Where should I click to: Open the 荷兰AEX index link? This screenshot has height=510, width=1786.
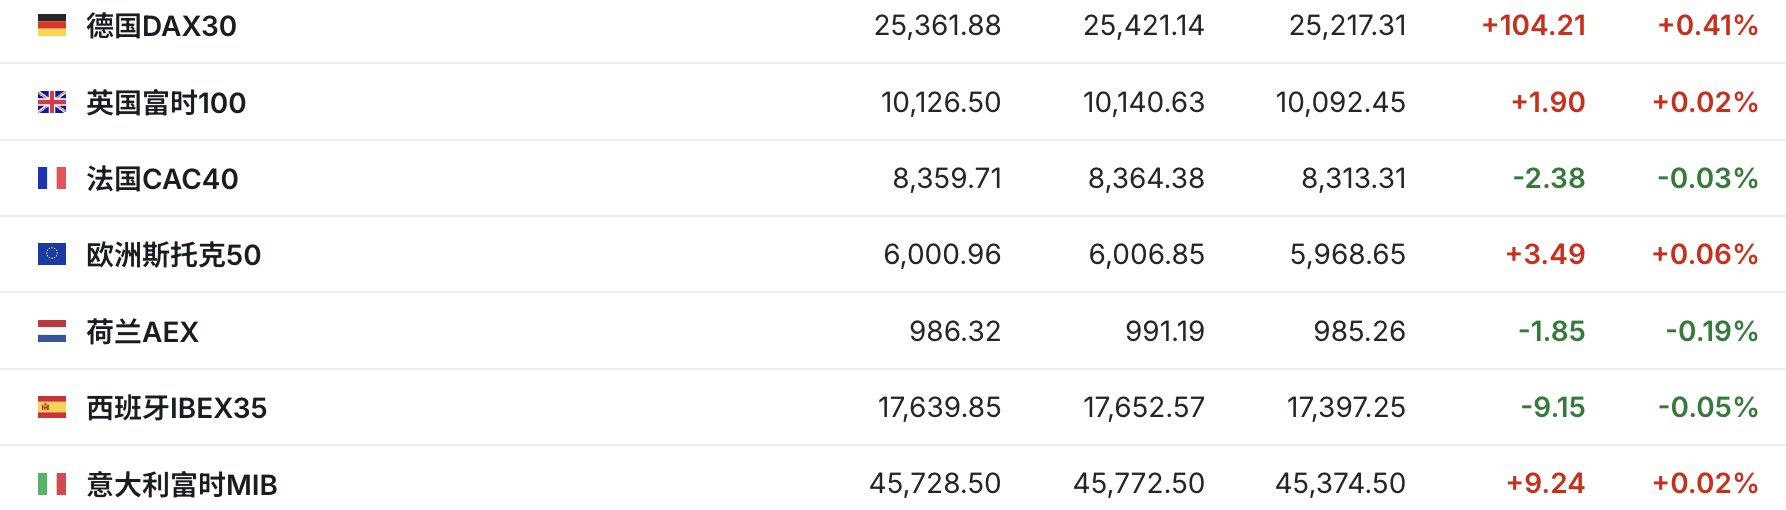click(142, 332)
